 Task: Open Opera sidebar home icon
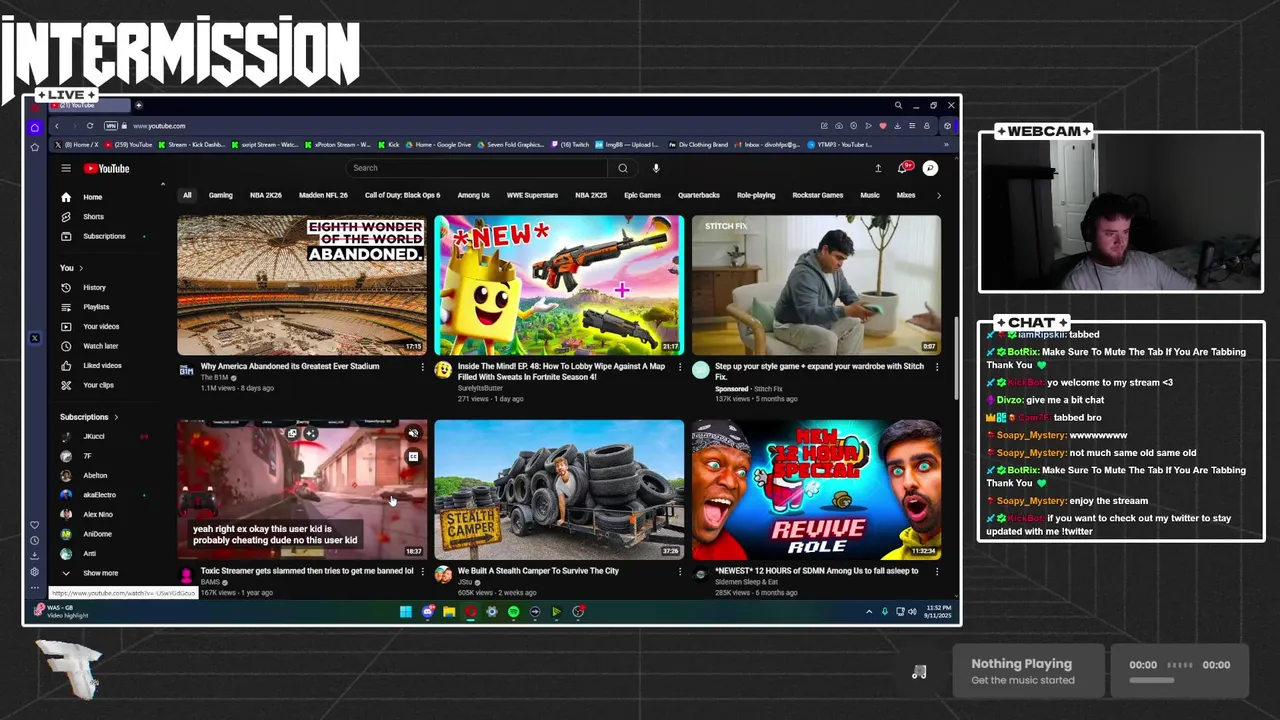[x=35, y=128]
